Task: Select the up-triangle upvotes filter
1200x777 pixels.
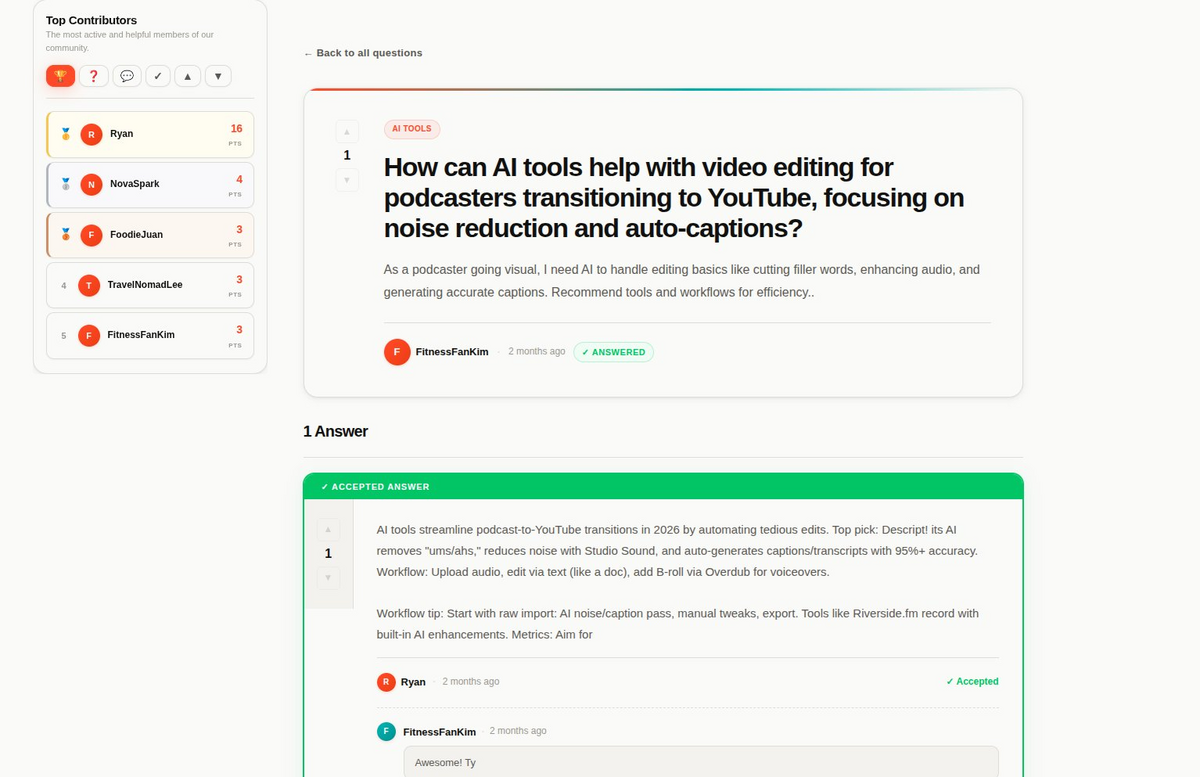Action: point(187,76)
